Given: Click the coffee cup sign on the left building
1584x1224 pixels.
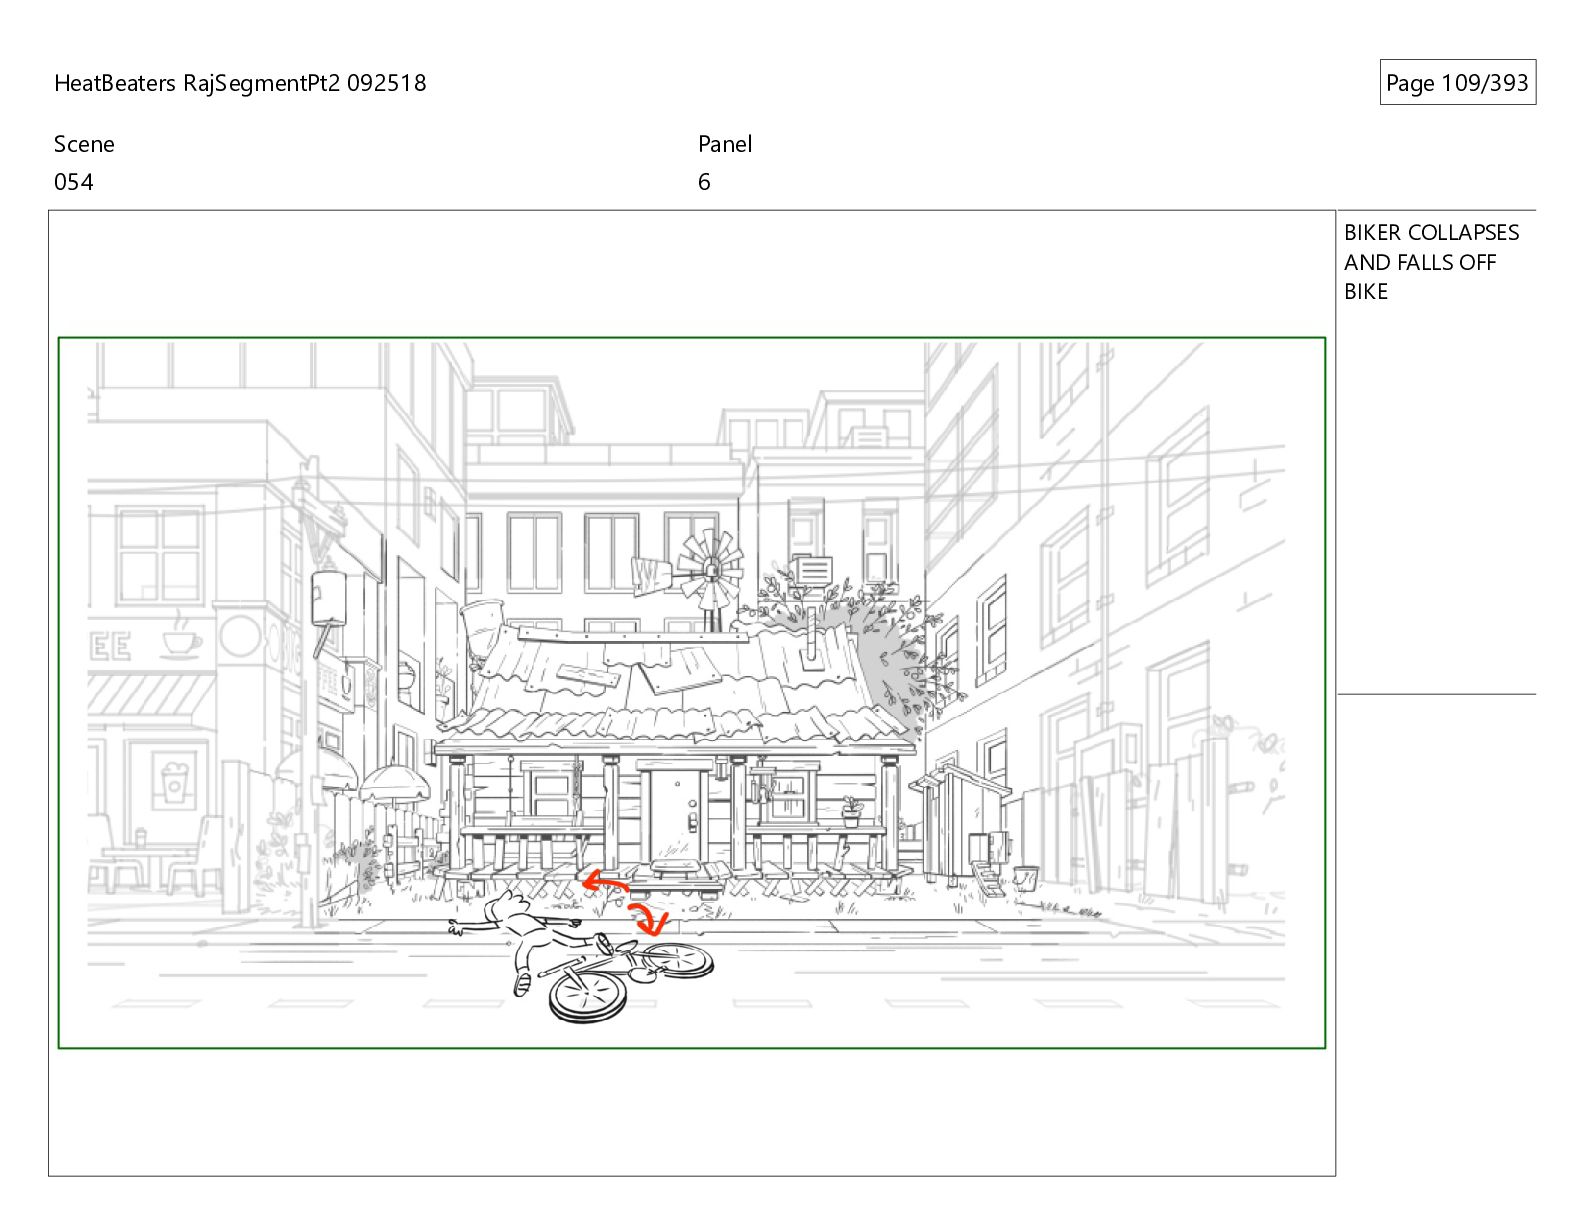Looking at the screenshot, I should coord(180,636).
